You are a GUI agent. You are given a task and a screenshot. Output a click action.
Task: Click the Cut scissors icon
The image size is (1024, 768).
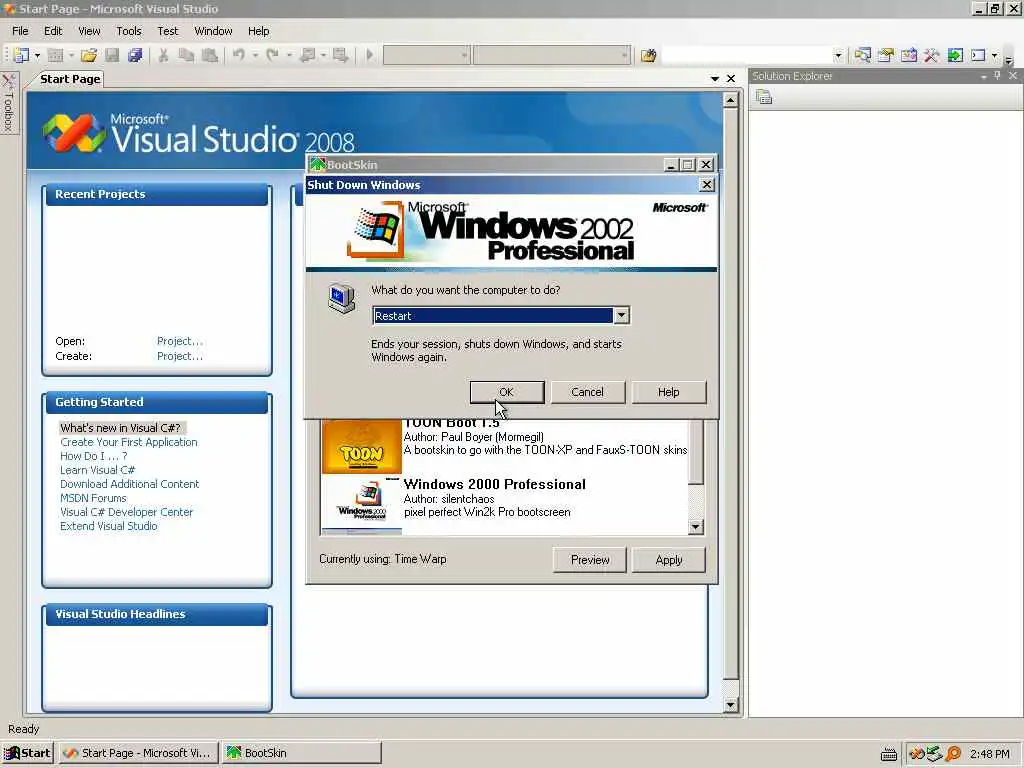[x=163, y=56]
